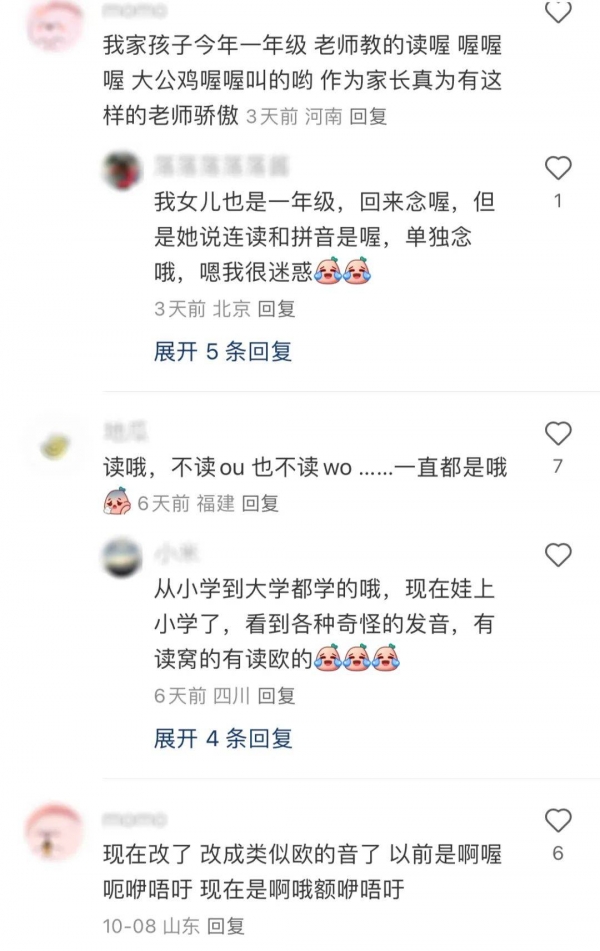Open blurred username of the 北京 replier
Viewport: 600px width, 951px height.
coord(221,165)
